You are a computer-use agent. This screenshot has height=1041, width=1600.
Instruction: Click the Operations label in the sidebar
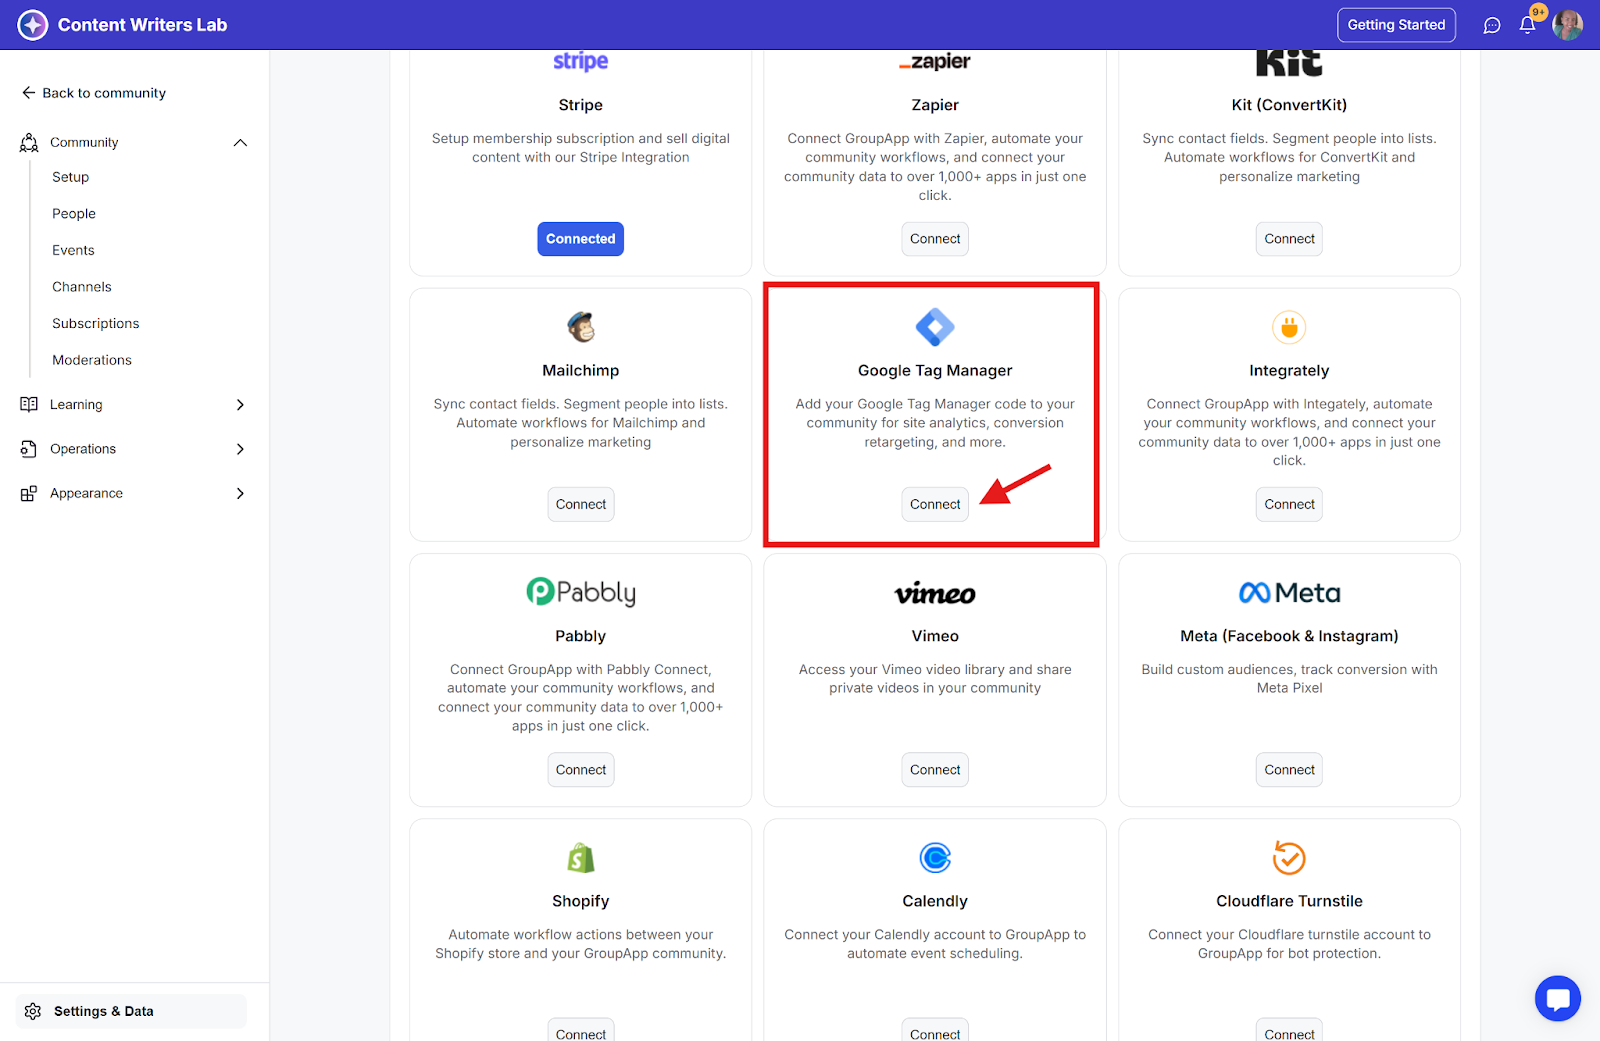pyautogui.click(x=83, y=449)
